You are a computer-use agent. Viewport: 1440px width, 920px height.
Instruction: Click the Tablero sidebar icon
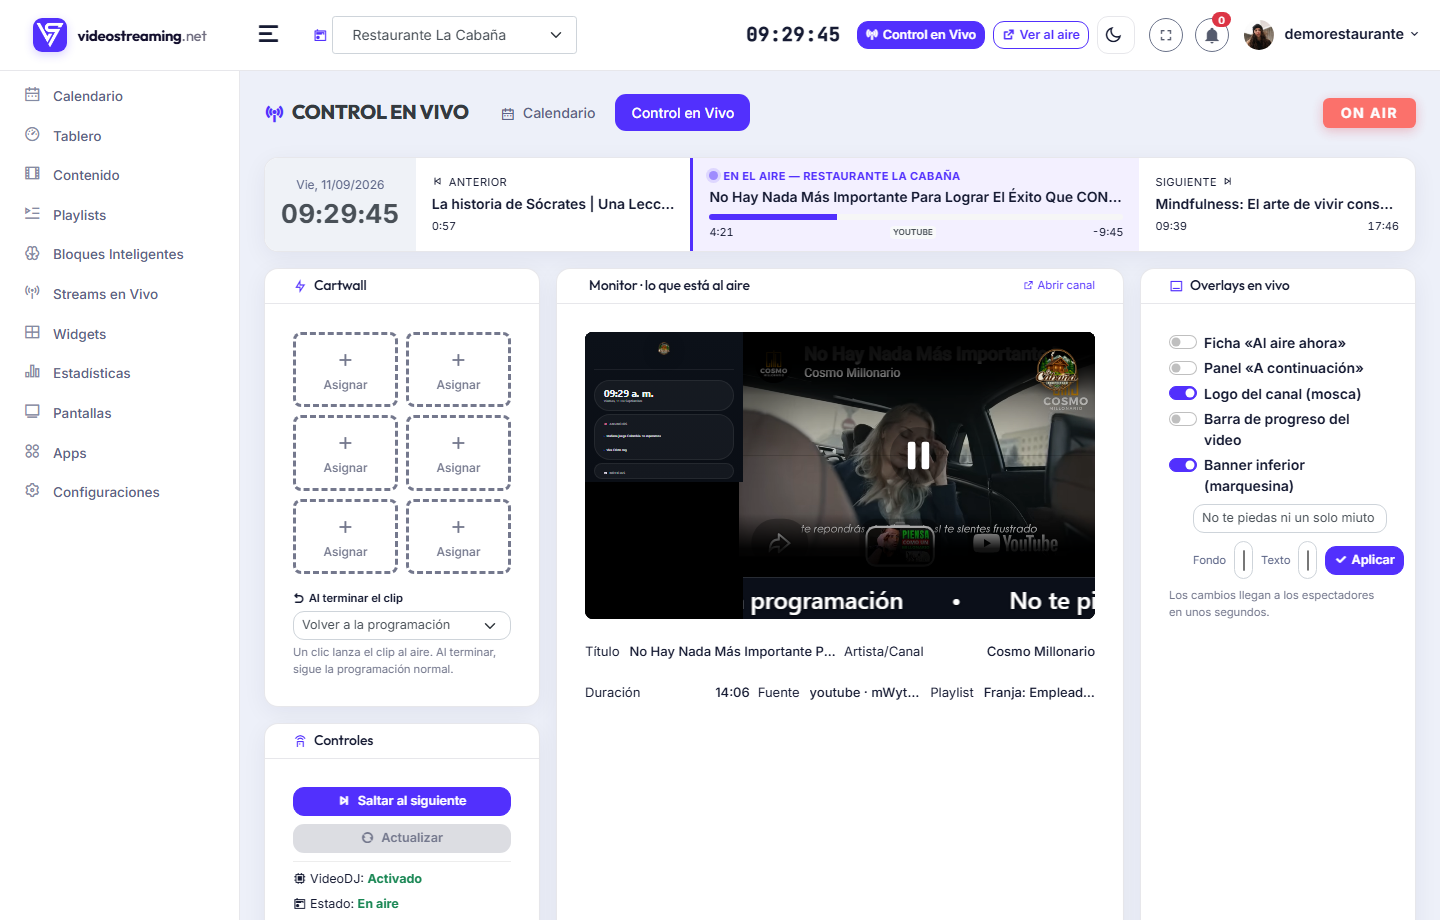tap(32, 135)
